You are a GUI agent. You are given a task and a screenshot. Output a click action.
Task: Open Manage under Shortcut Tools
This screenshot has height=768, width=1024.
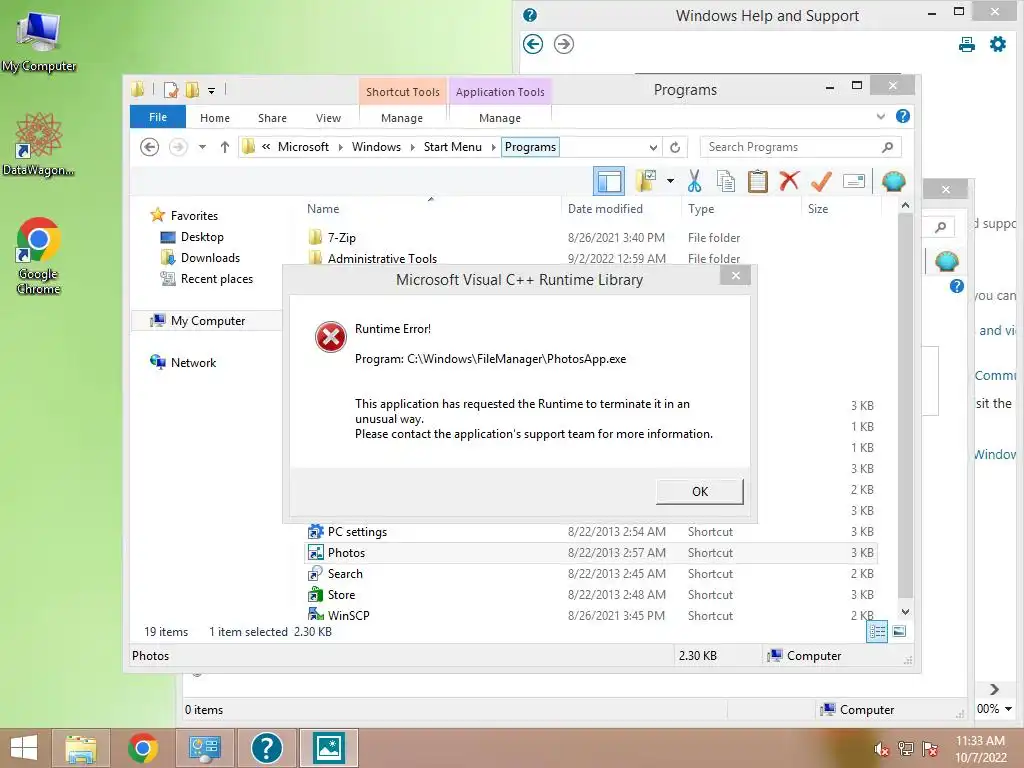click(402, 118)
